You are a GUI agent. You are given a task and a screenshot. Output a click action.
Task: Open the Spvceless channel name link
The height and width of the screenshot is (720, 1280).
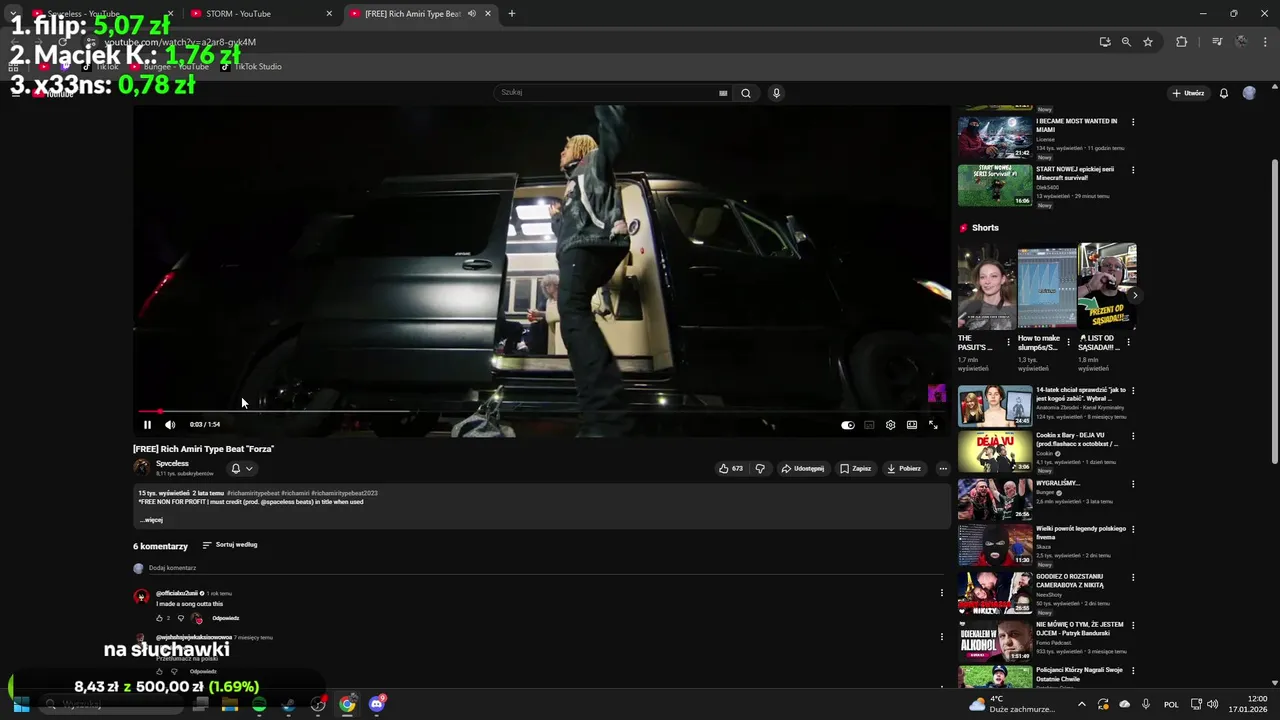[172, 463]
